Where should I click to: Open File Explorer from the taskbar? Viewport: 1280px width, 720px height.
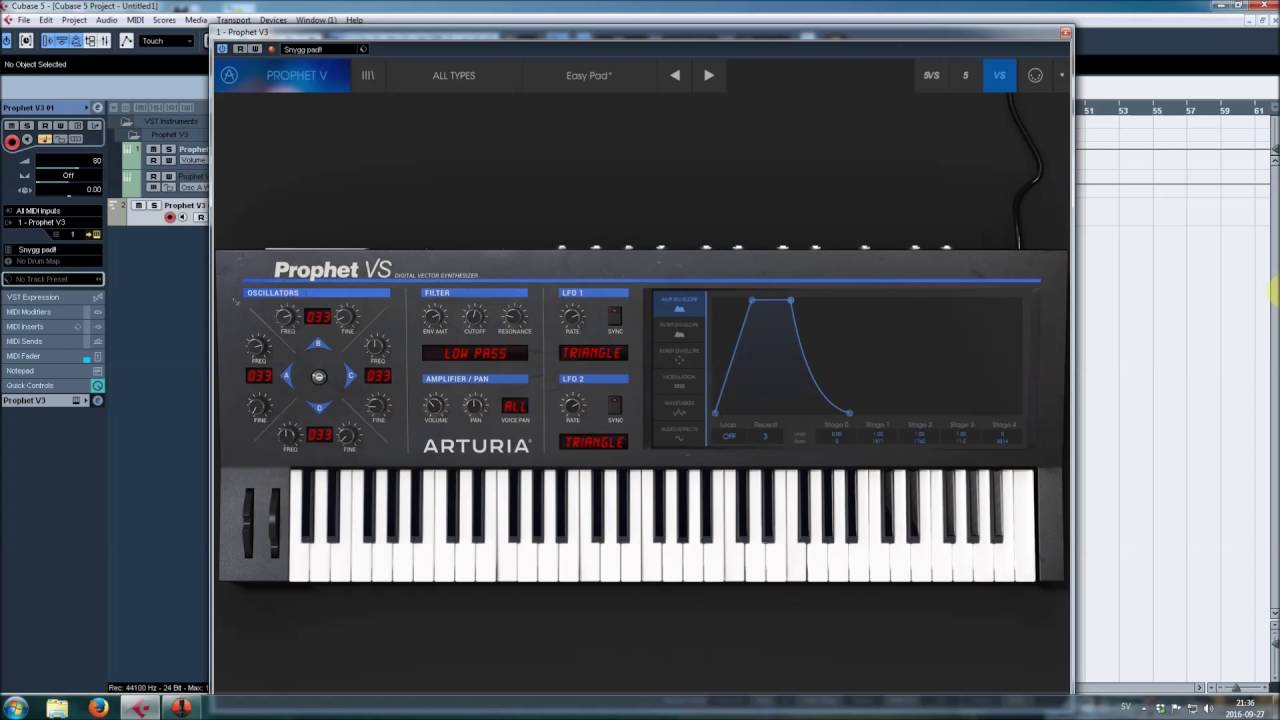coord(57,708)
